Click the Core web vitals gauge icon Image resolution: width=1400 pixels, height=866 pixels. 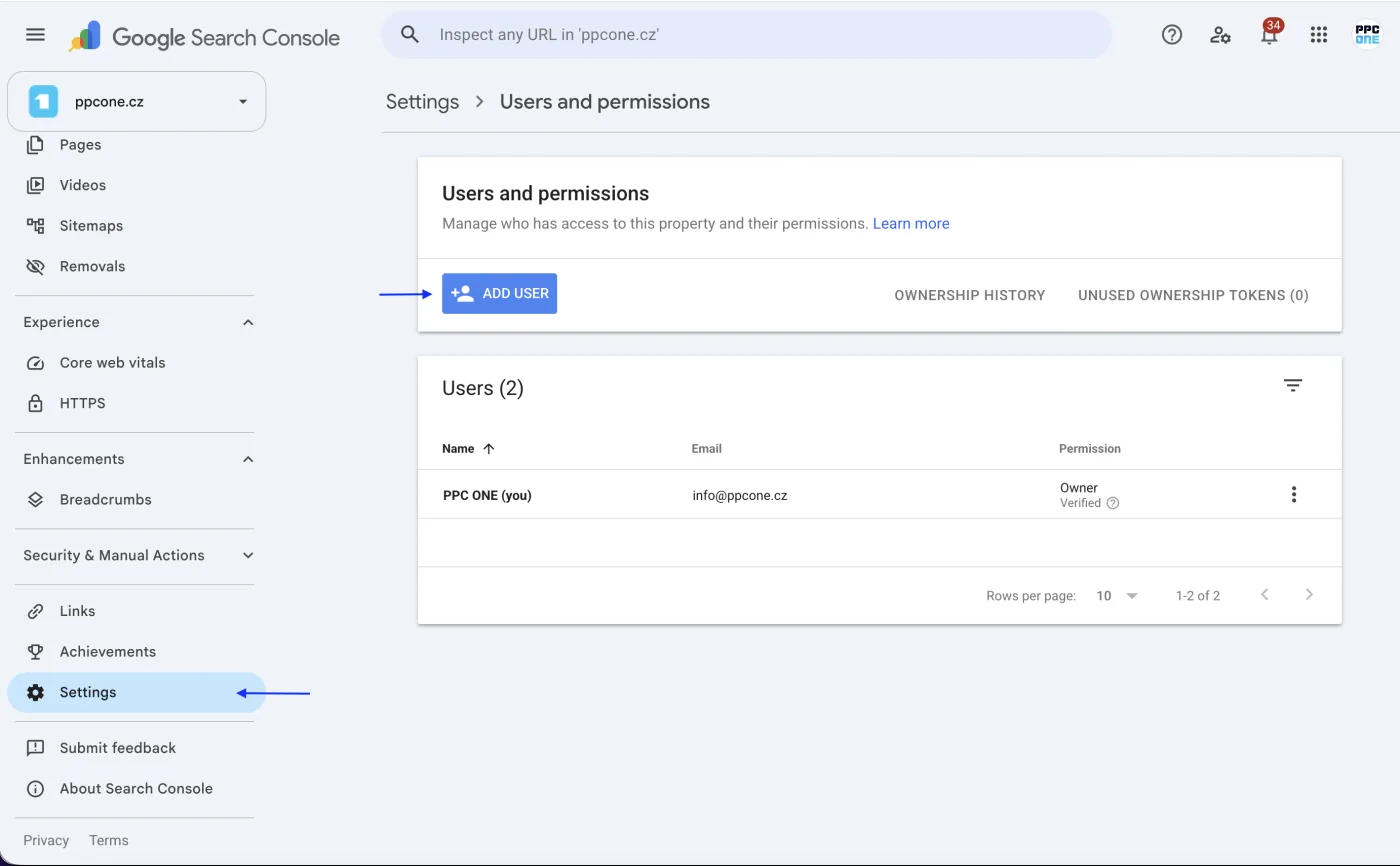coord(35,363)
